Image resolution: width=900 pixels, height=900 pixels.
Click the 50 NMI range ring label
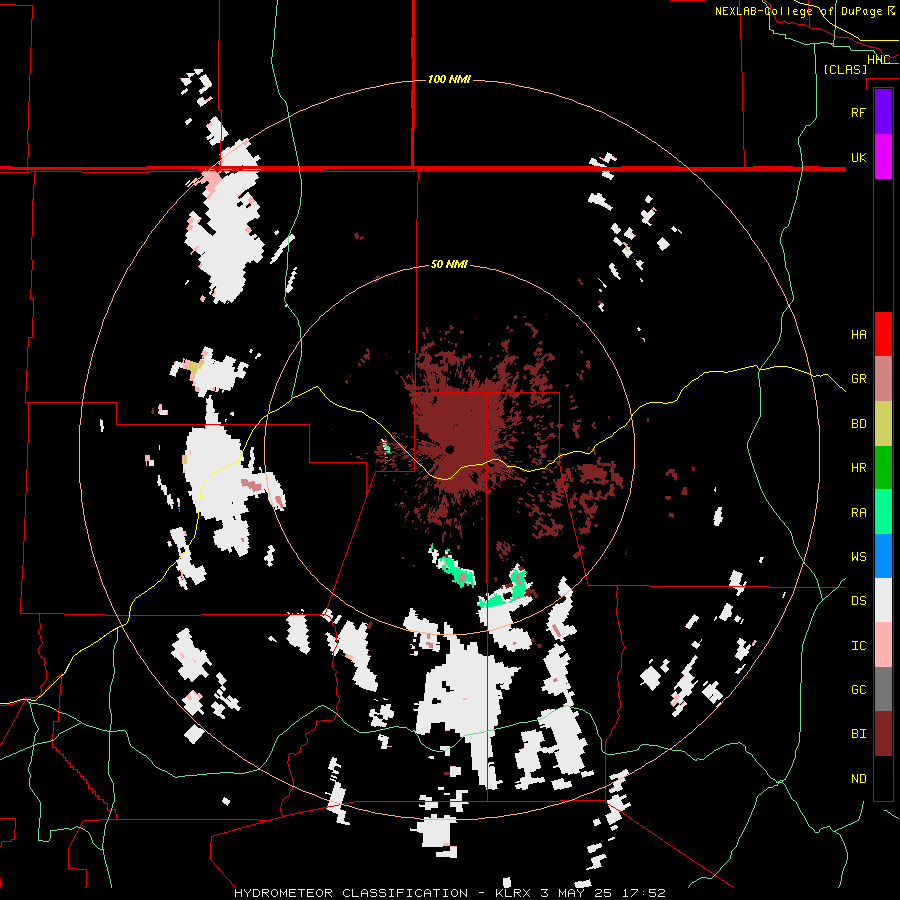pos(449,264)
